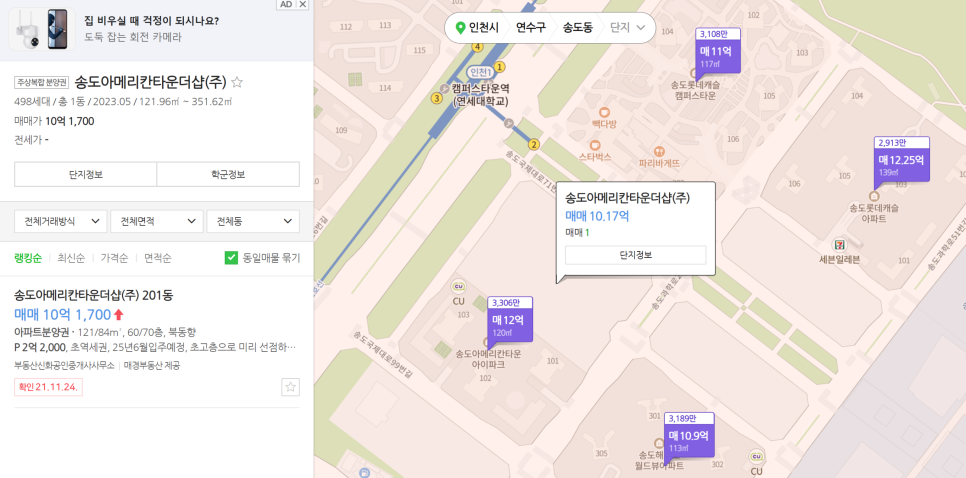The height and width of the screenshot is (478, 966).
Task: Sort listings by 면적순
Action: (158, 258)
